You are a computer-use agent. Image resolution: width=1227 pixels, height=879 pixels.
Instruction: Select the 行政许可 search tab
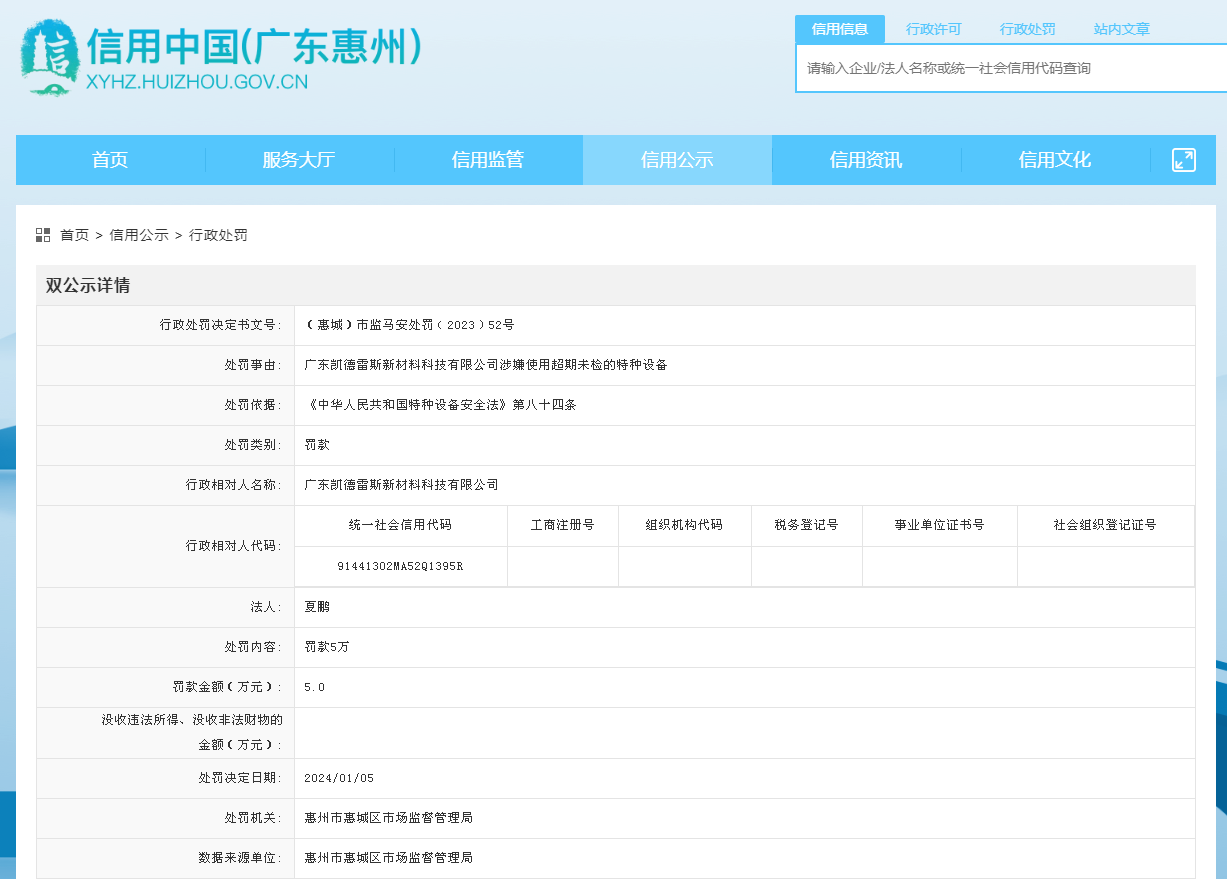[x=934, y=29]
